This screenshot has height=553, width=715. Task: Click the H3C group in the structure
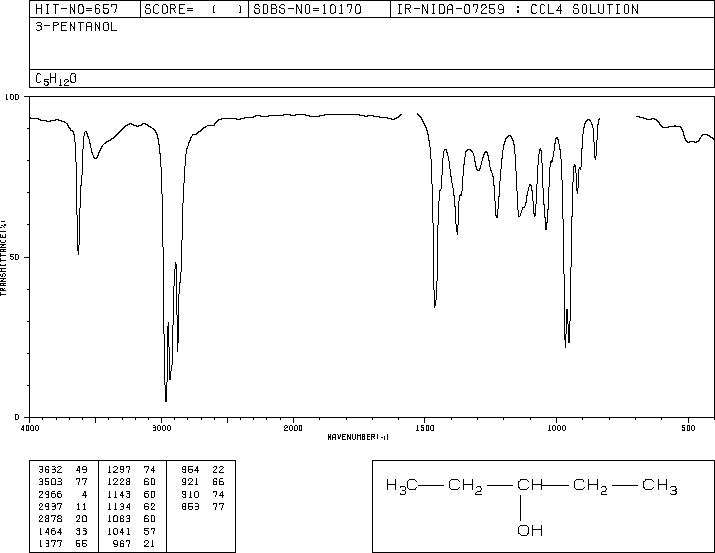click(x=402, y=486)
